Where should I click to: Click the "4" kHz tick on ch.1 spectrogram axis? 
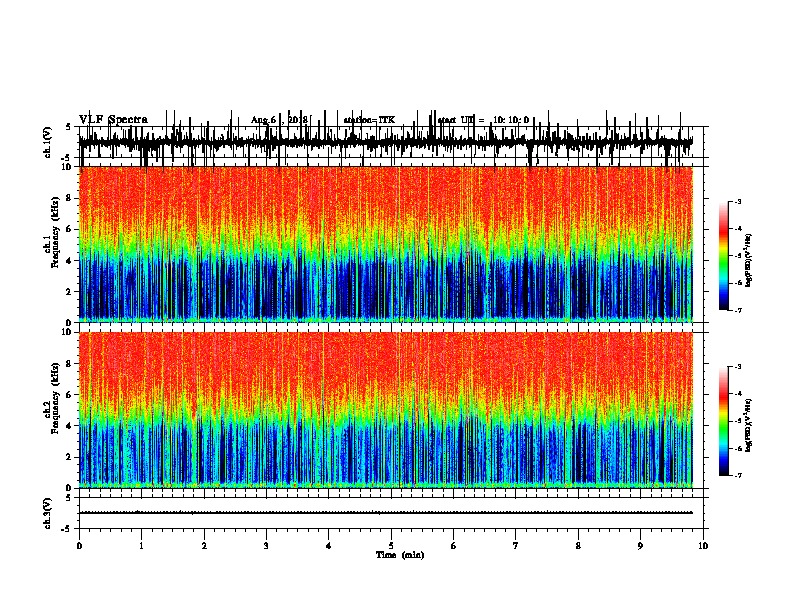point(69,261)
